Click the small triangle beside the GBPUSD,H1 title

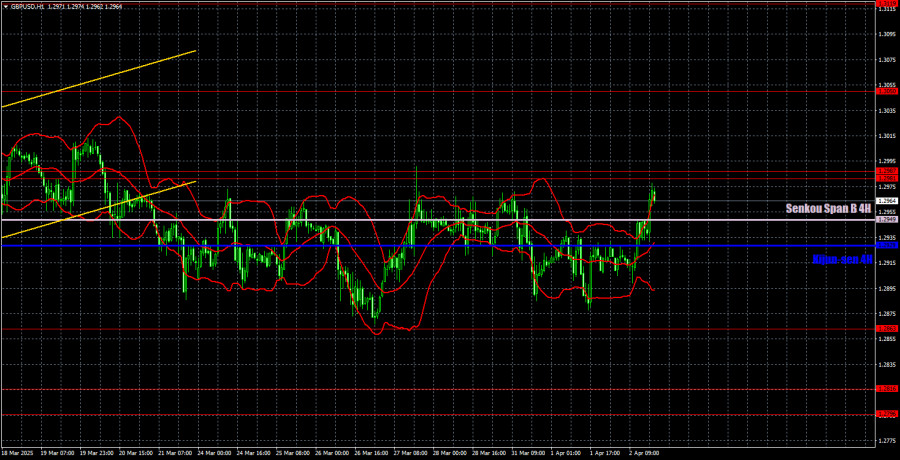tap(6, 5)
